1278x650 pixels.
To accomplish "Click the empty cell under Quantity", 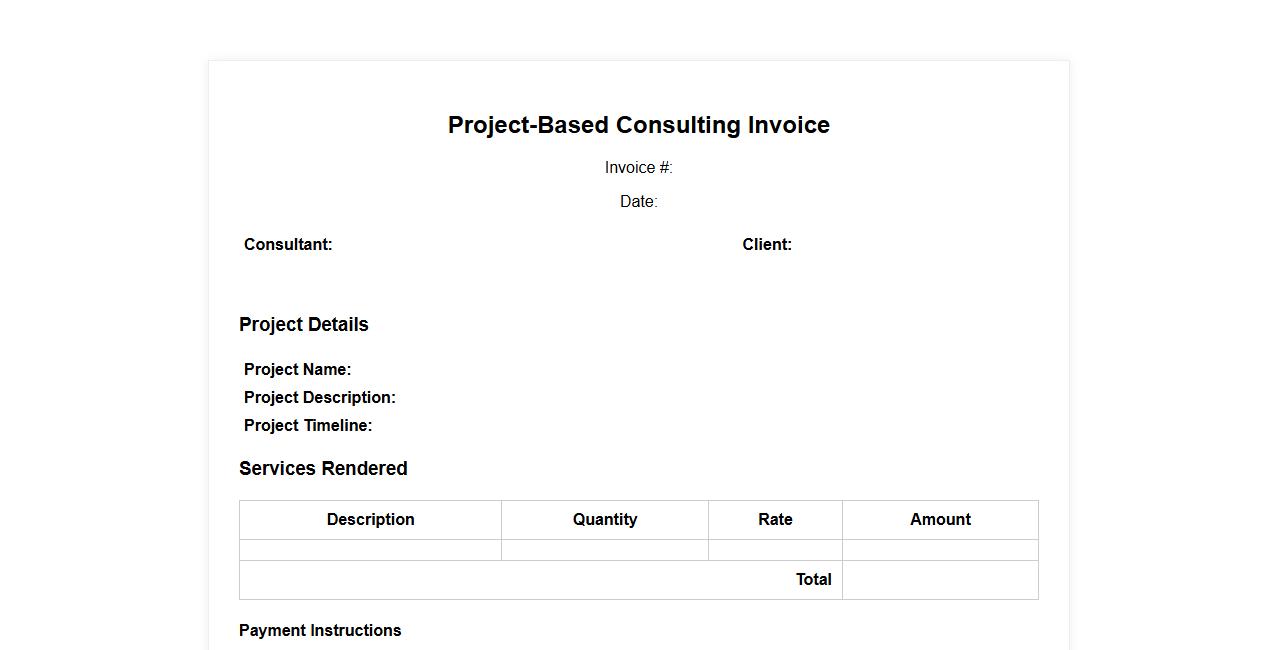I will [605, 550].
